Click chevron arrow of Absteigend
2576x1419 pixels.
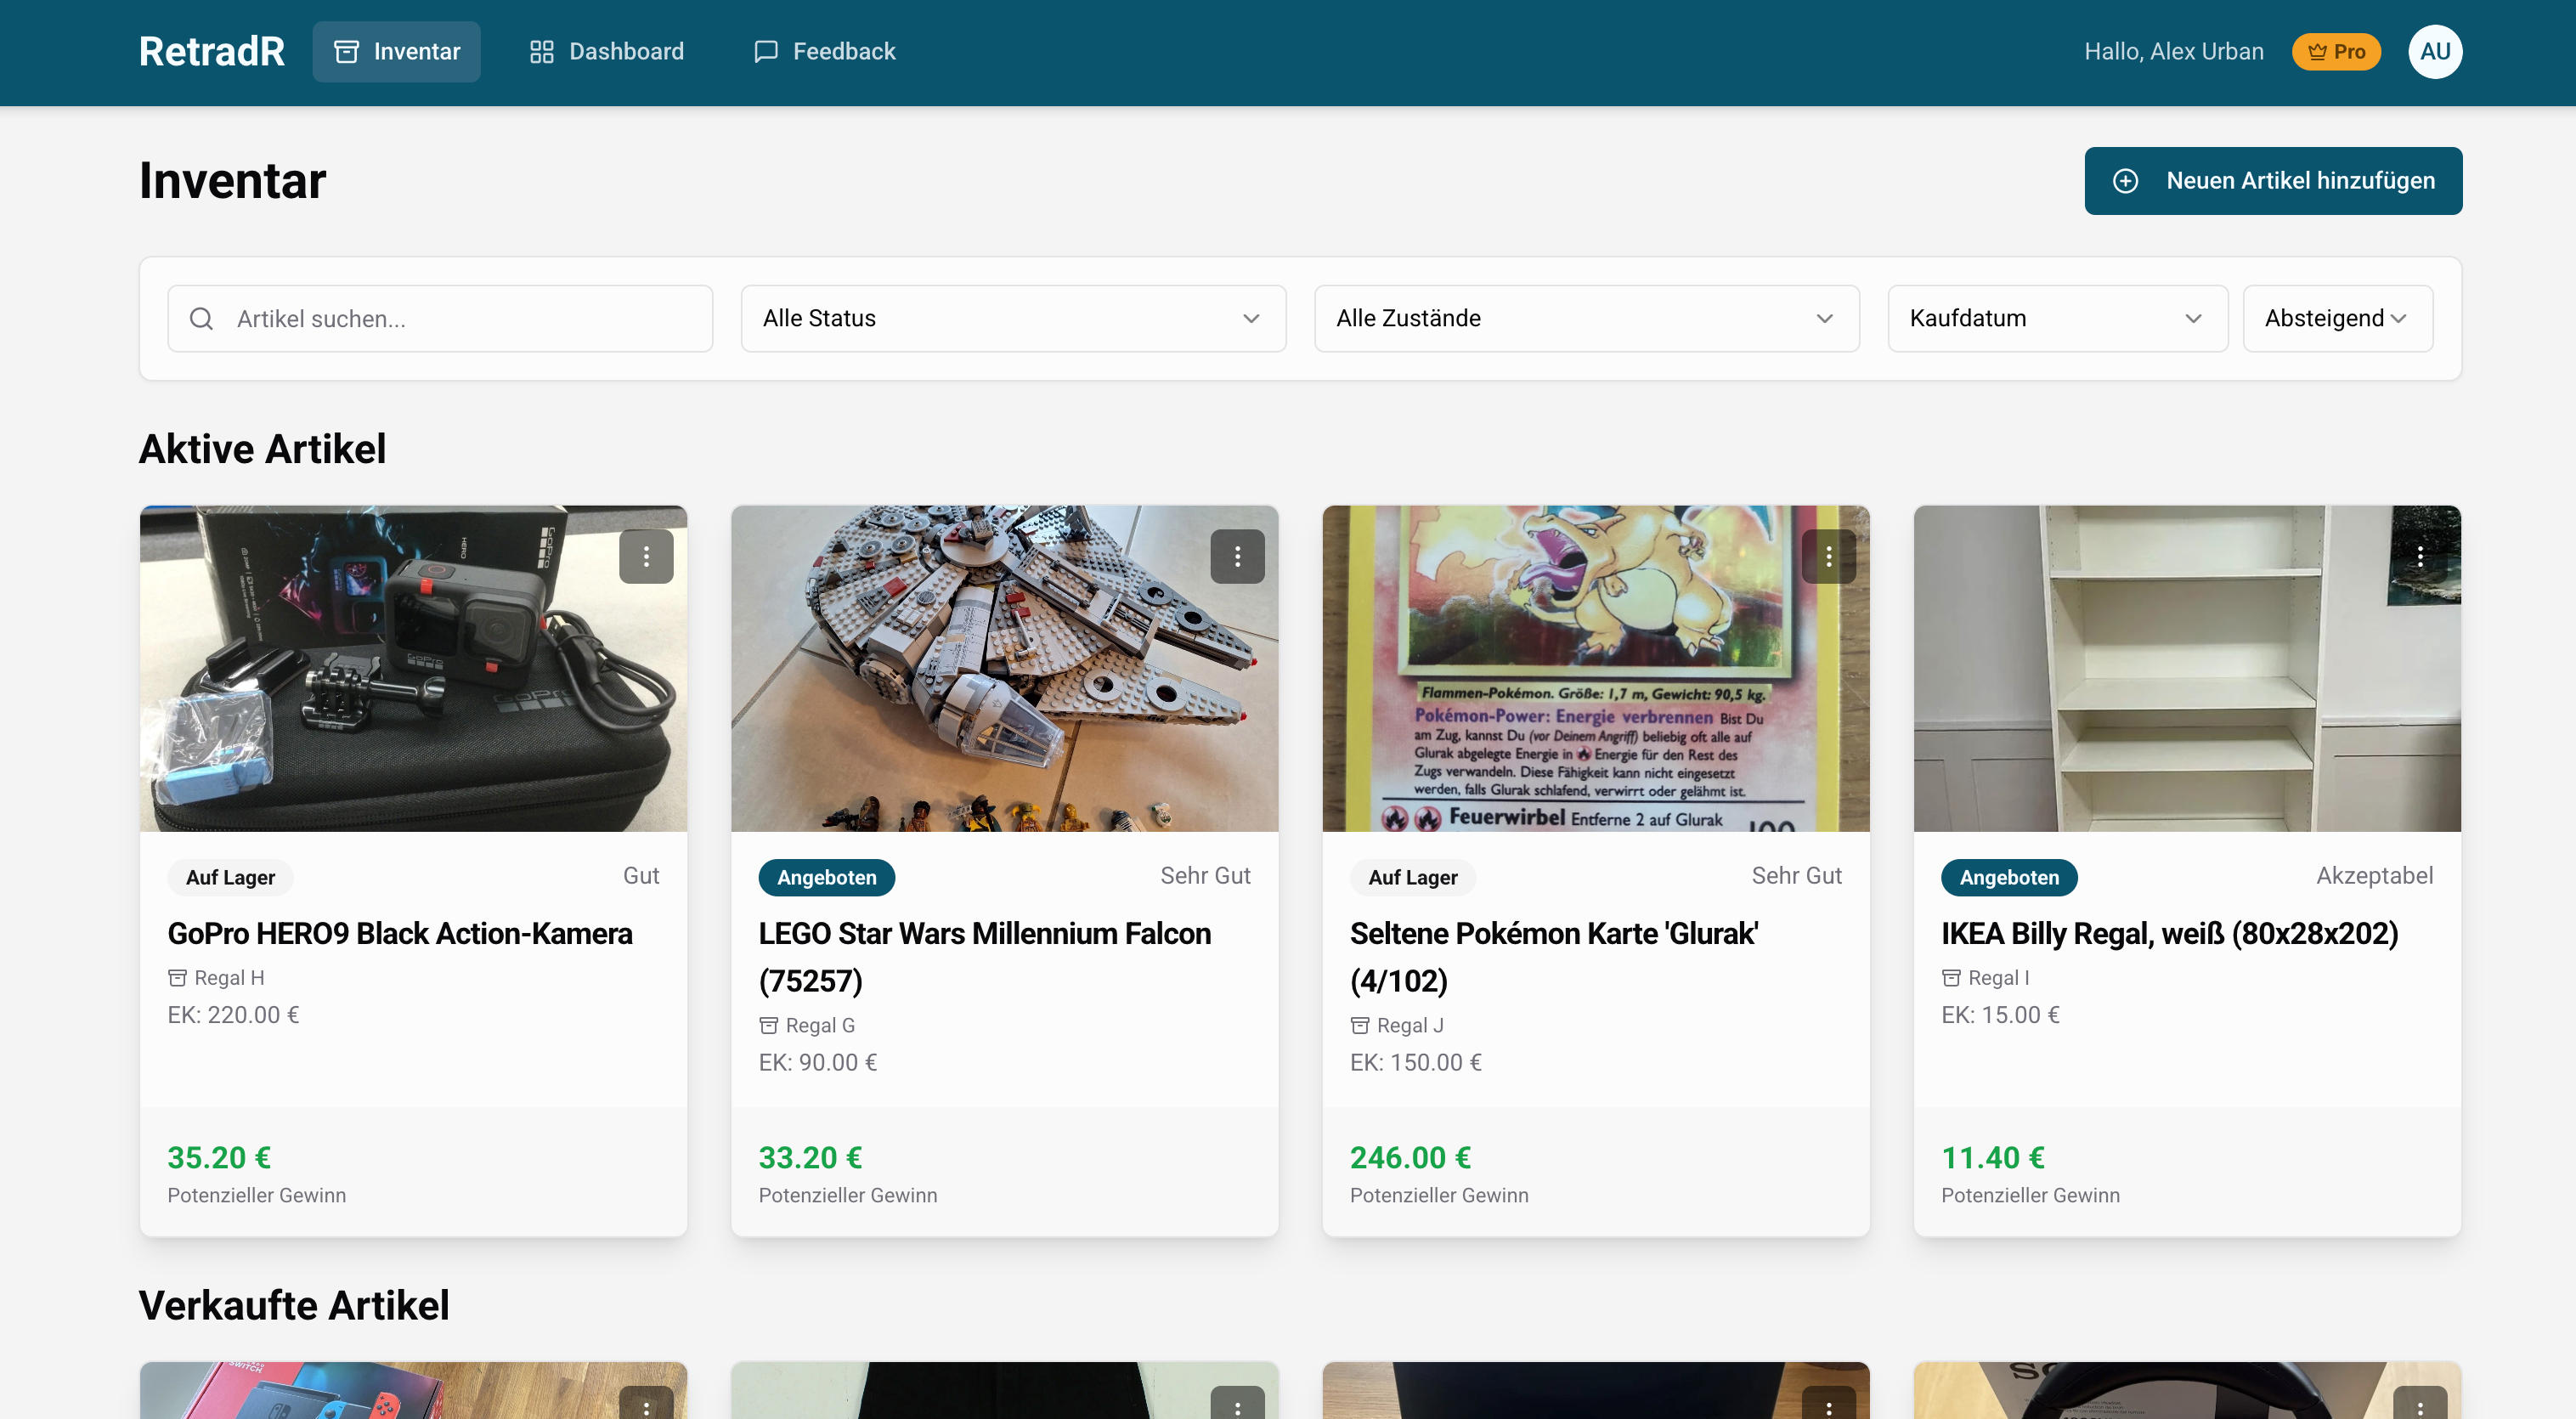coord(2398,318)
